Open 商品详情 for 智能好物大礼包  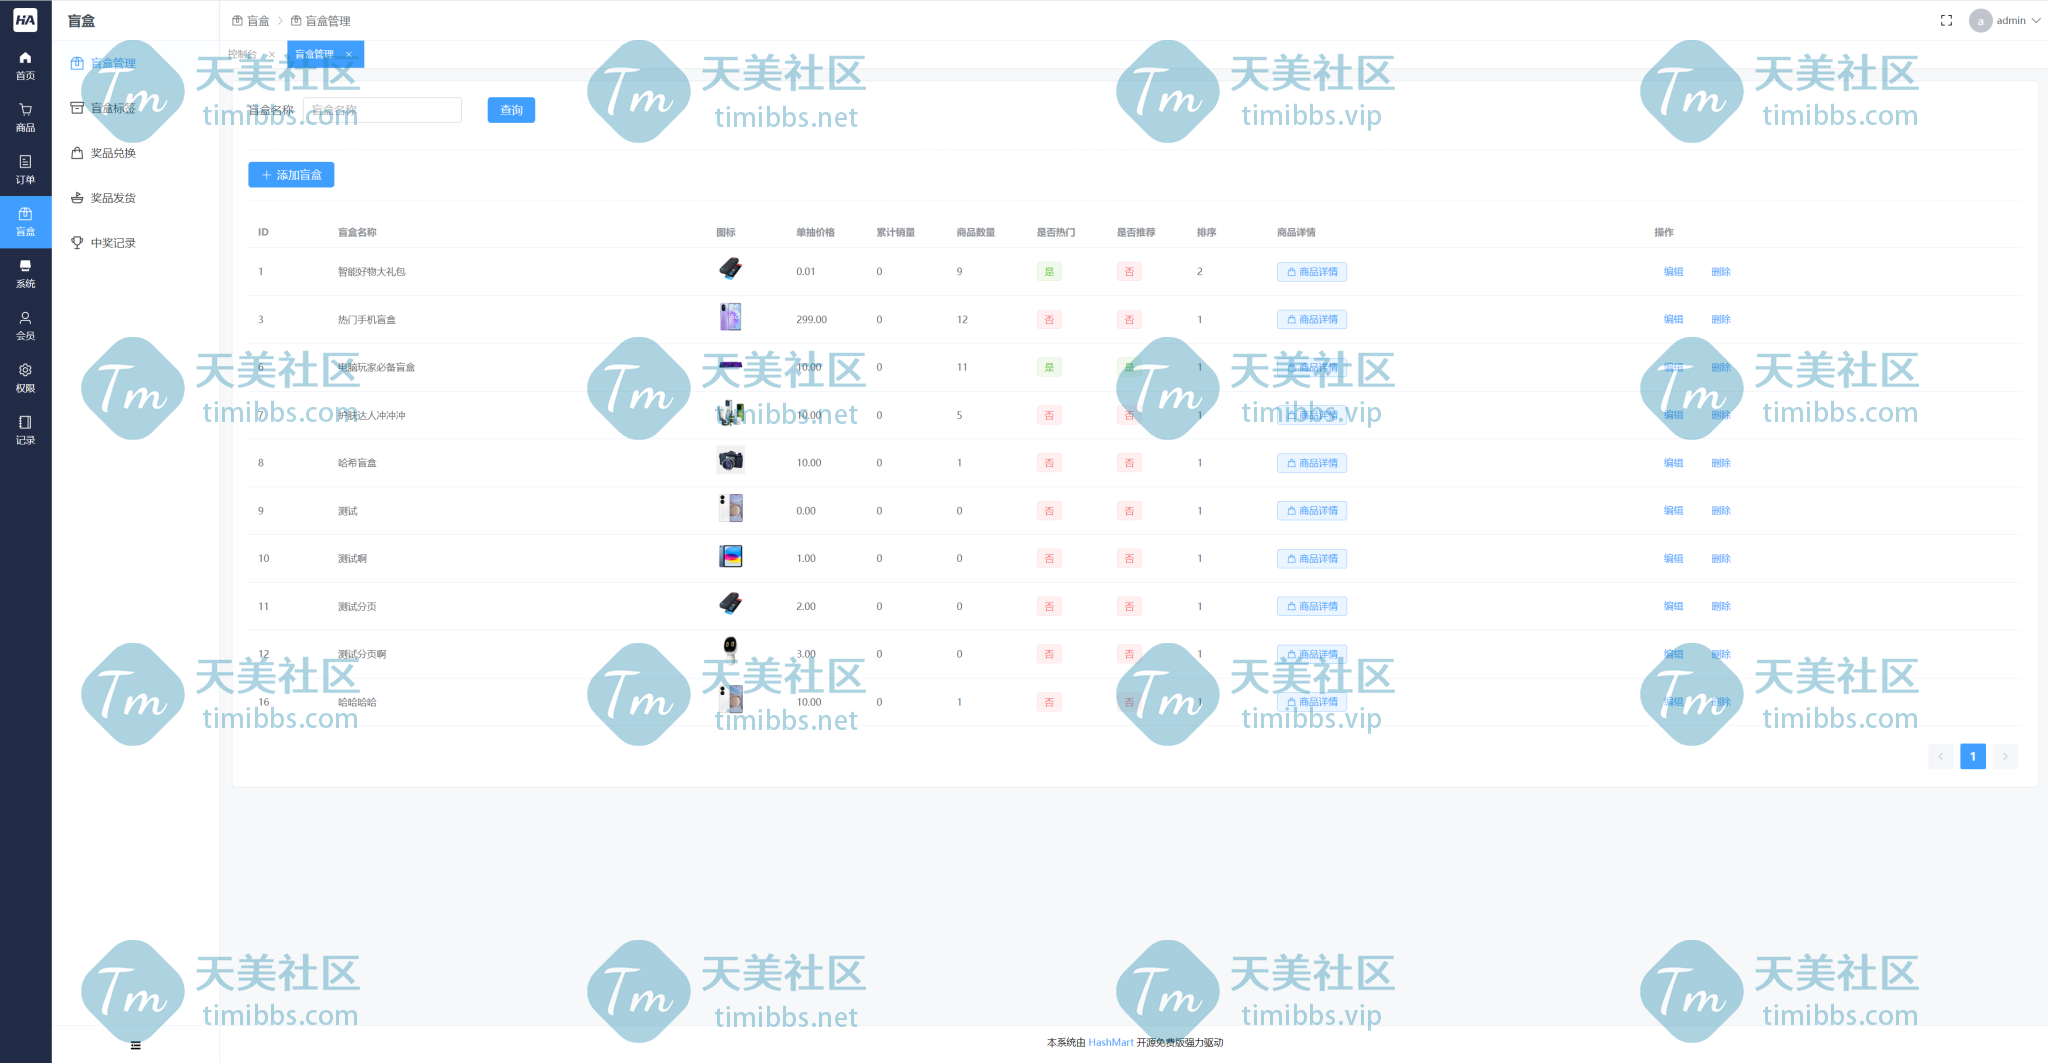(x=1311, y=272)
